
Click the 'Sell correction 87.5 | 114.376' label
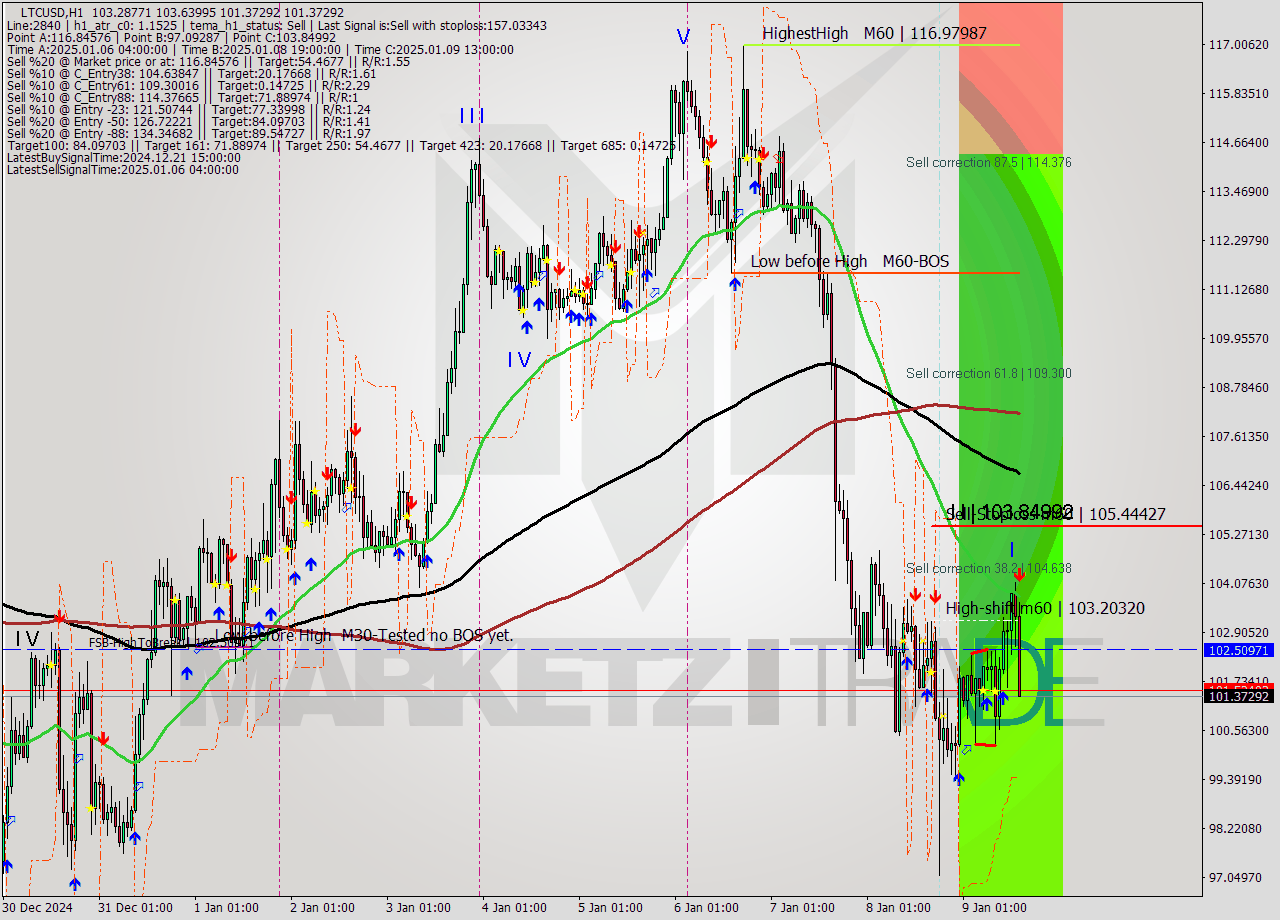(x=989, y=162)
